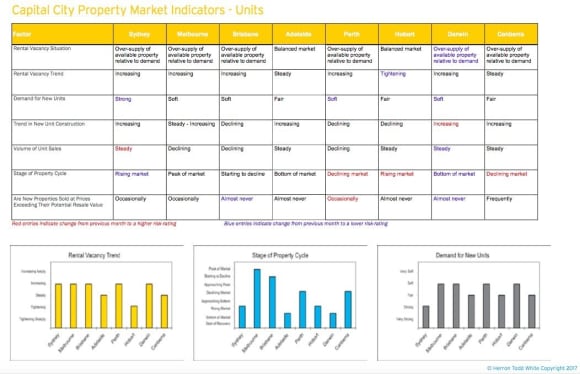
Task: Click Canberra's blue bar in Property Cycle chart
Action: click(348, 310)
